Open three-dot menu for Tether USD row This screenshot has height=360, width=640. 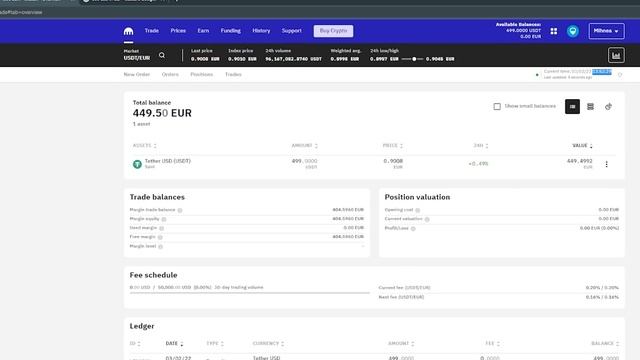pos(607,164)
